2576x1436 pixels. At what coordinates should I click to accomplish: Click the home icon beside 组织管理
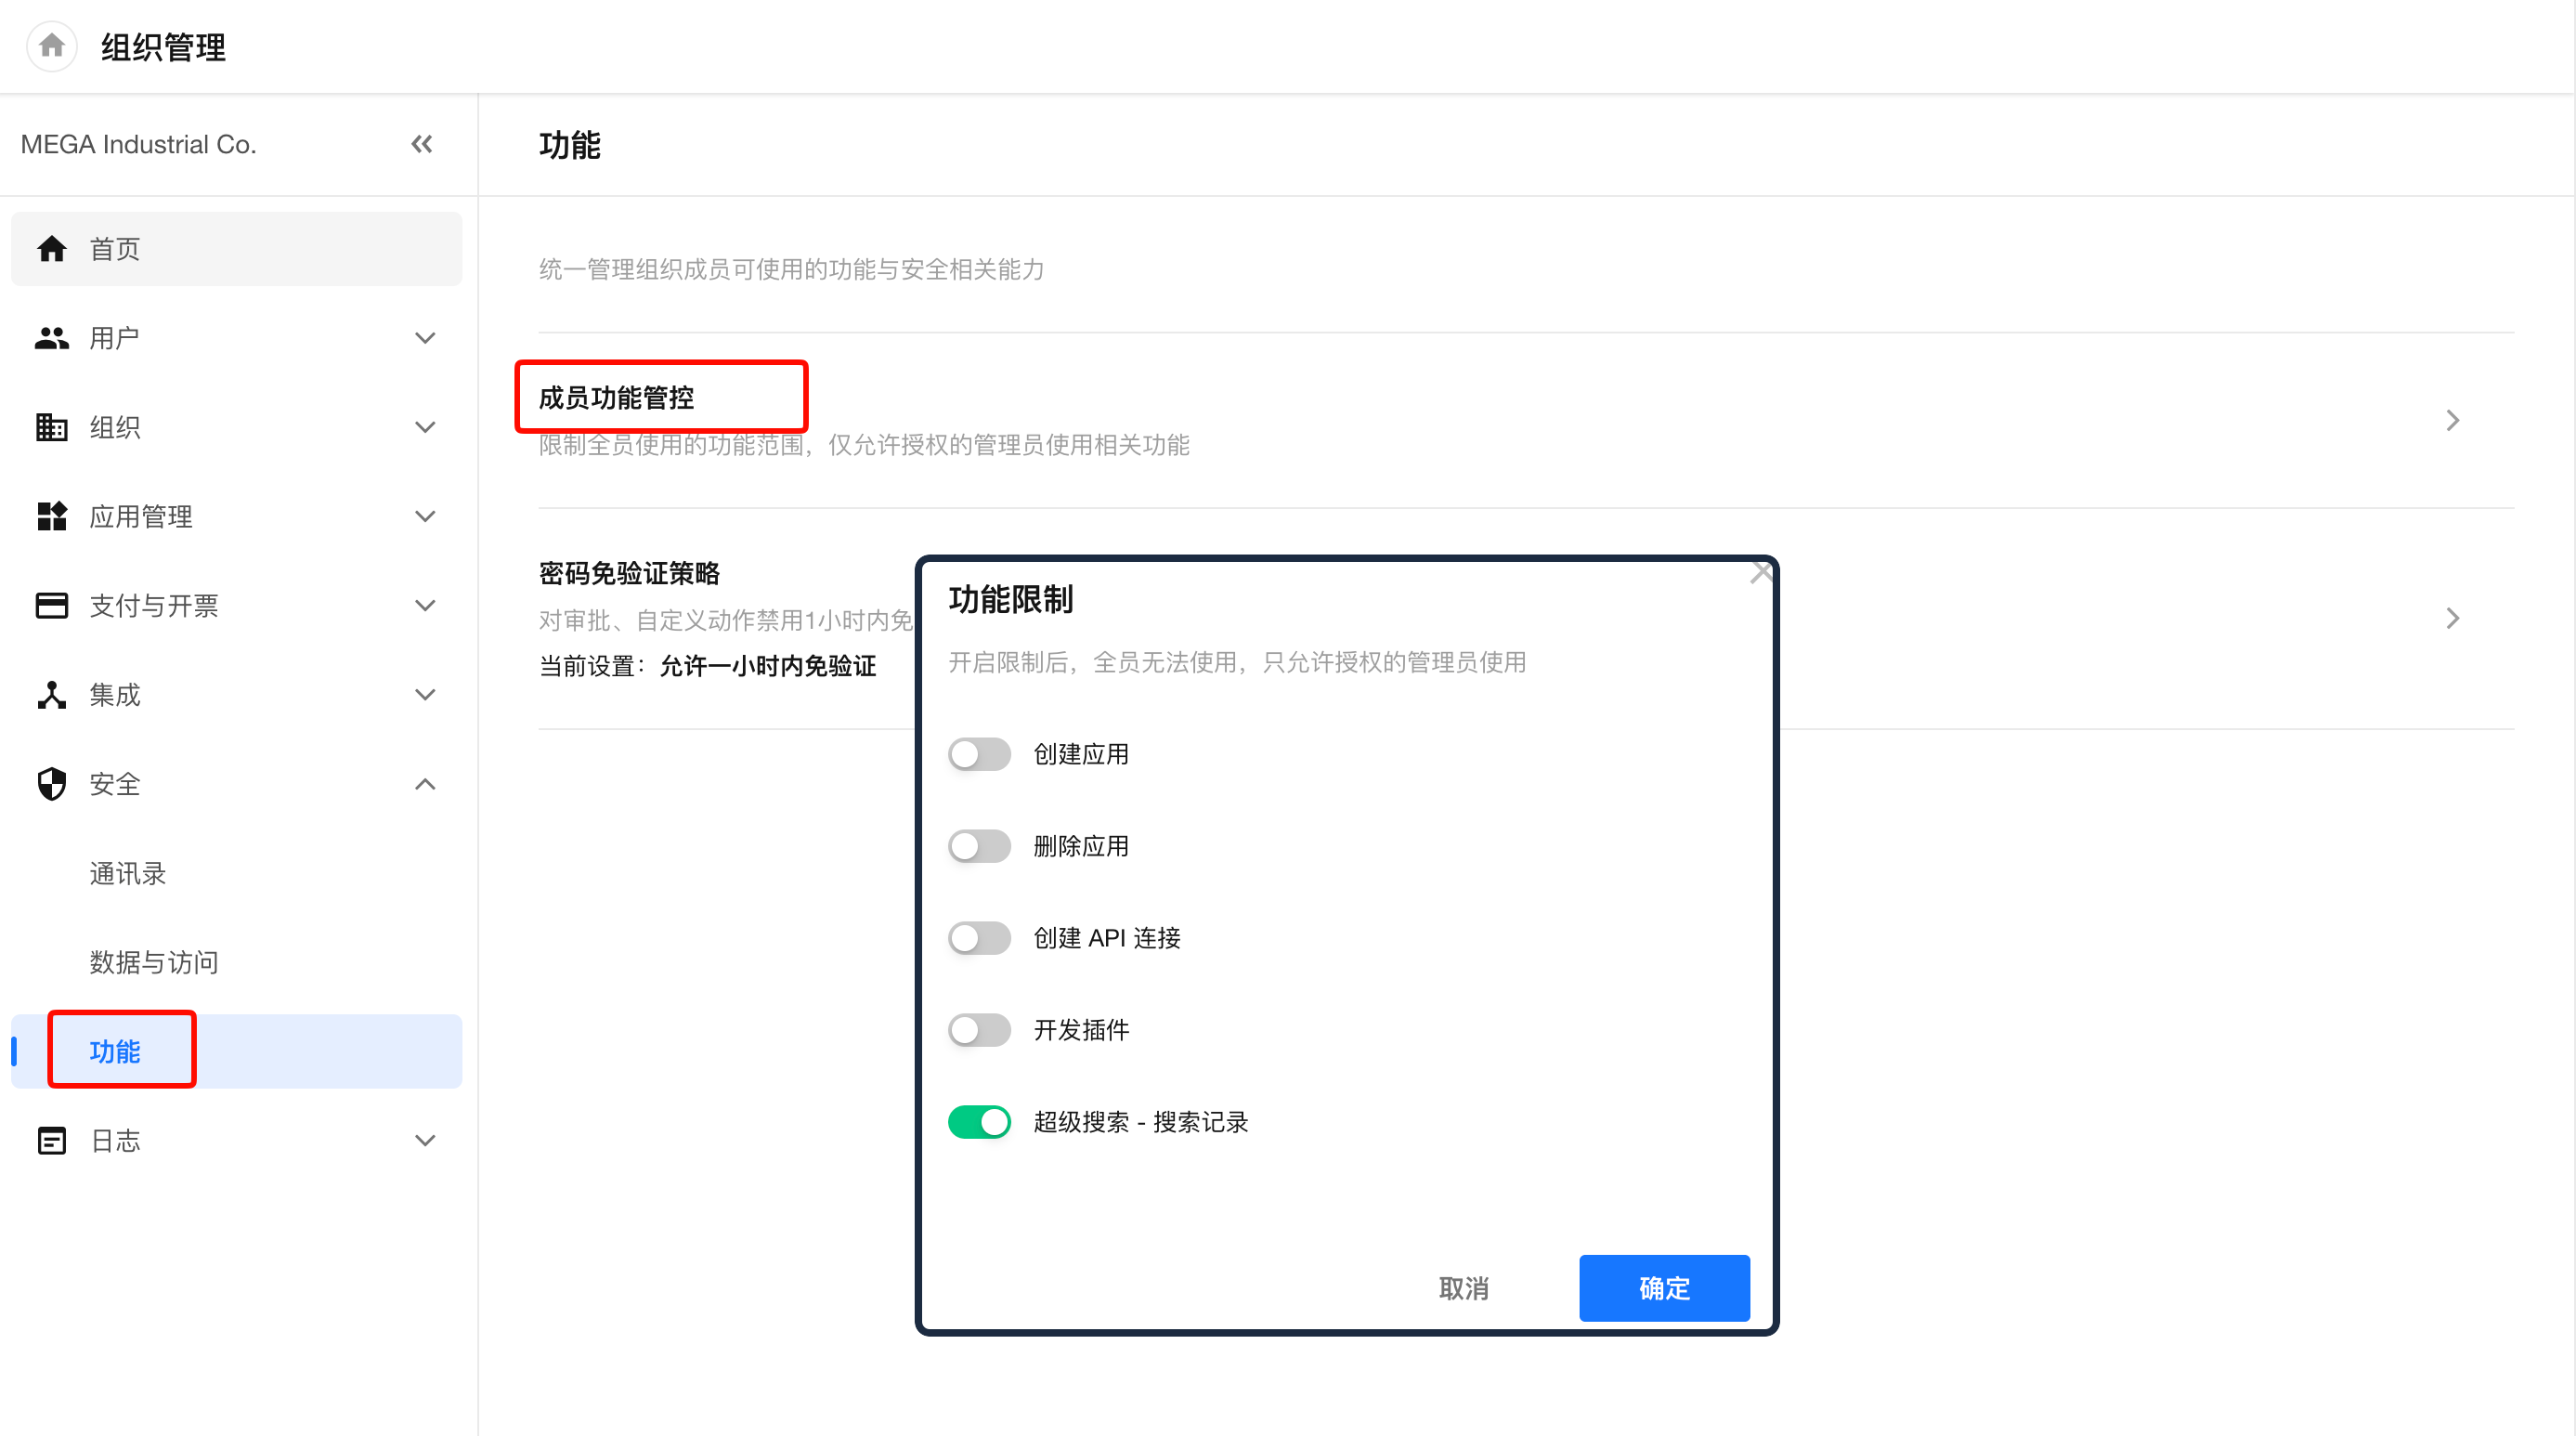click(x=51, y=46)
